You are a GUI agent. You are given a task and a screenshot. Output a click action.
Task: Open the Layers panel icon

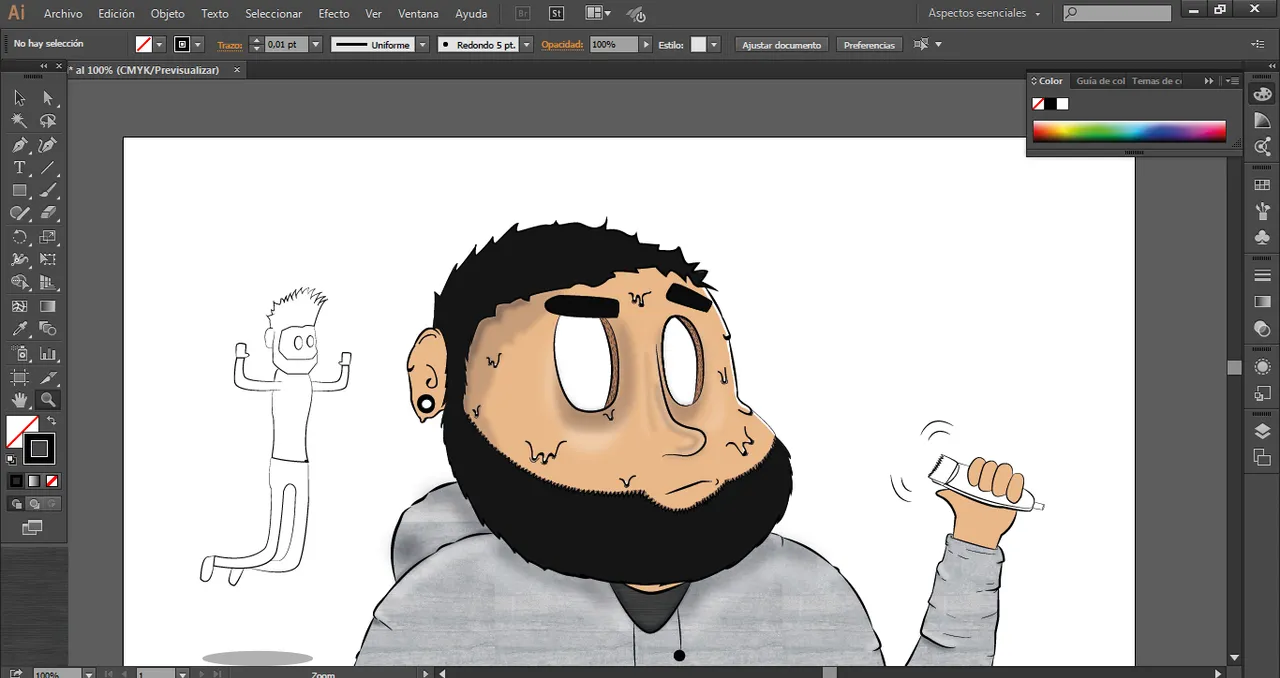1262,432
